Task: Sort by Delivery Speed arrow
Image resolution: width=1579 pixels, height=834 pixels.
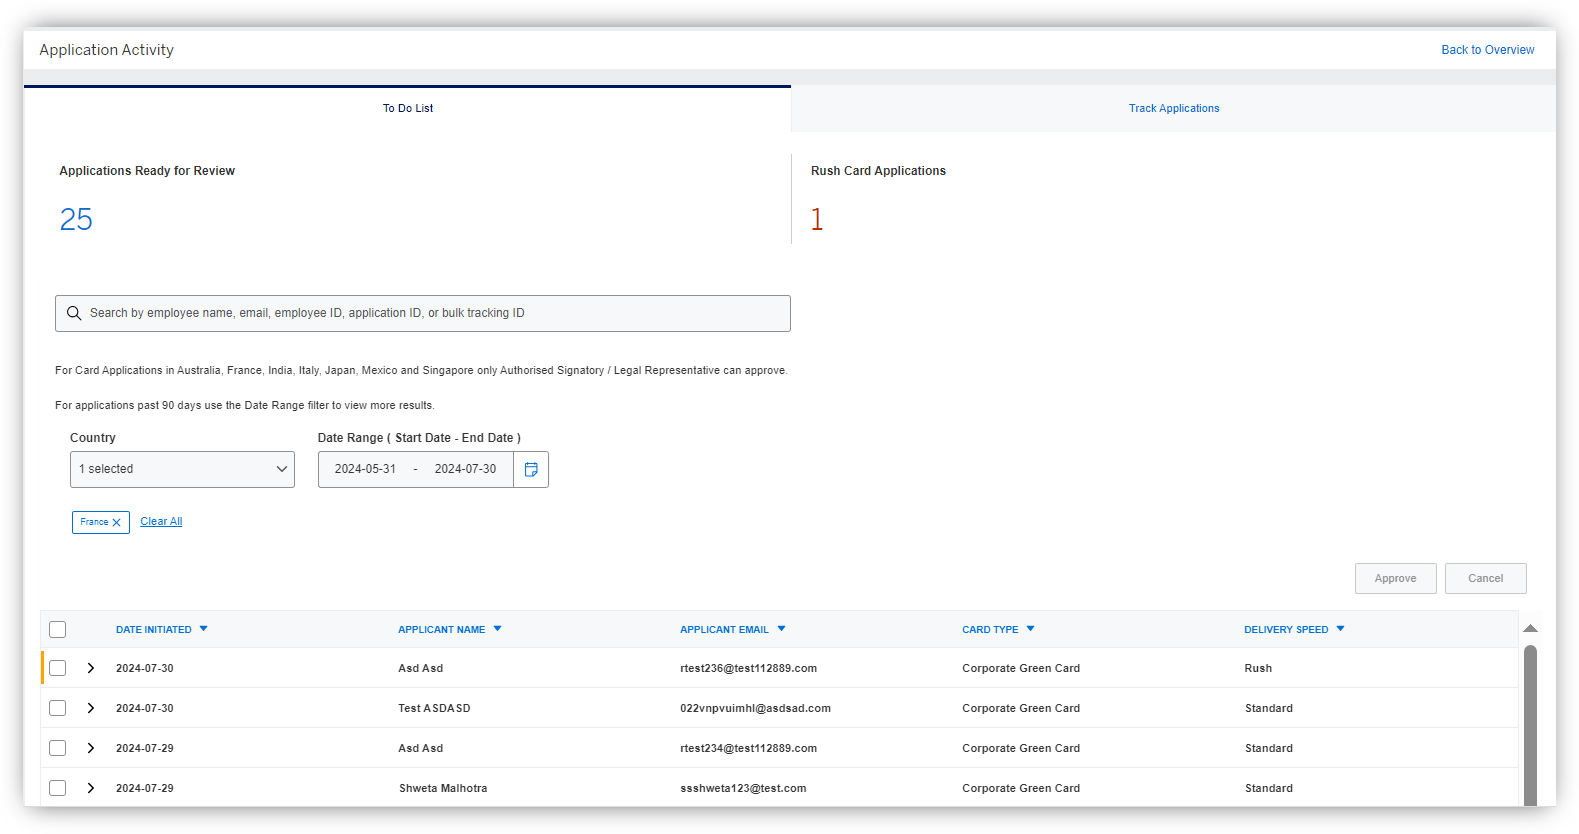Action: 1340,629
